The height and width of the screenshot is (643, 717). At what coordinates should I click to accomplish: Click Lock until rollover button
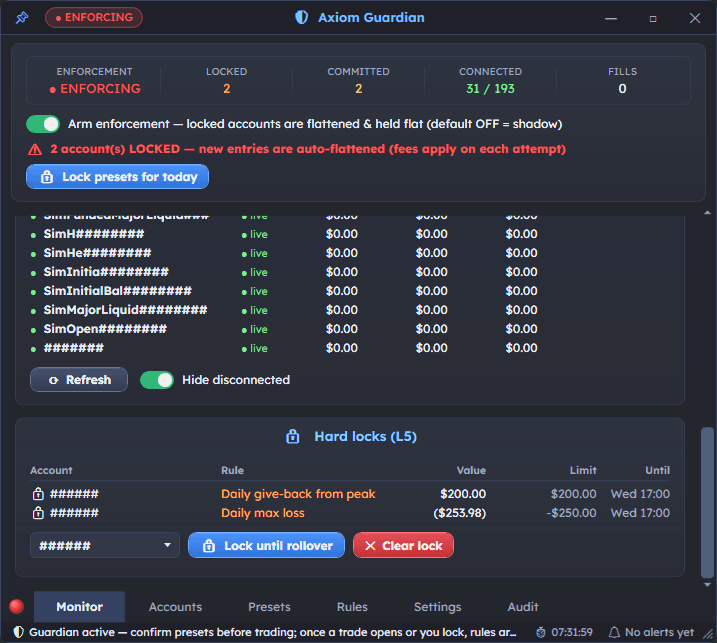tap(266, 545)
